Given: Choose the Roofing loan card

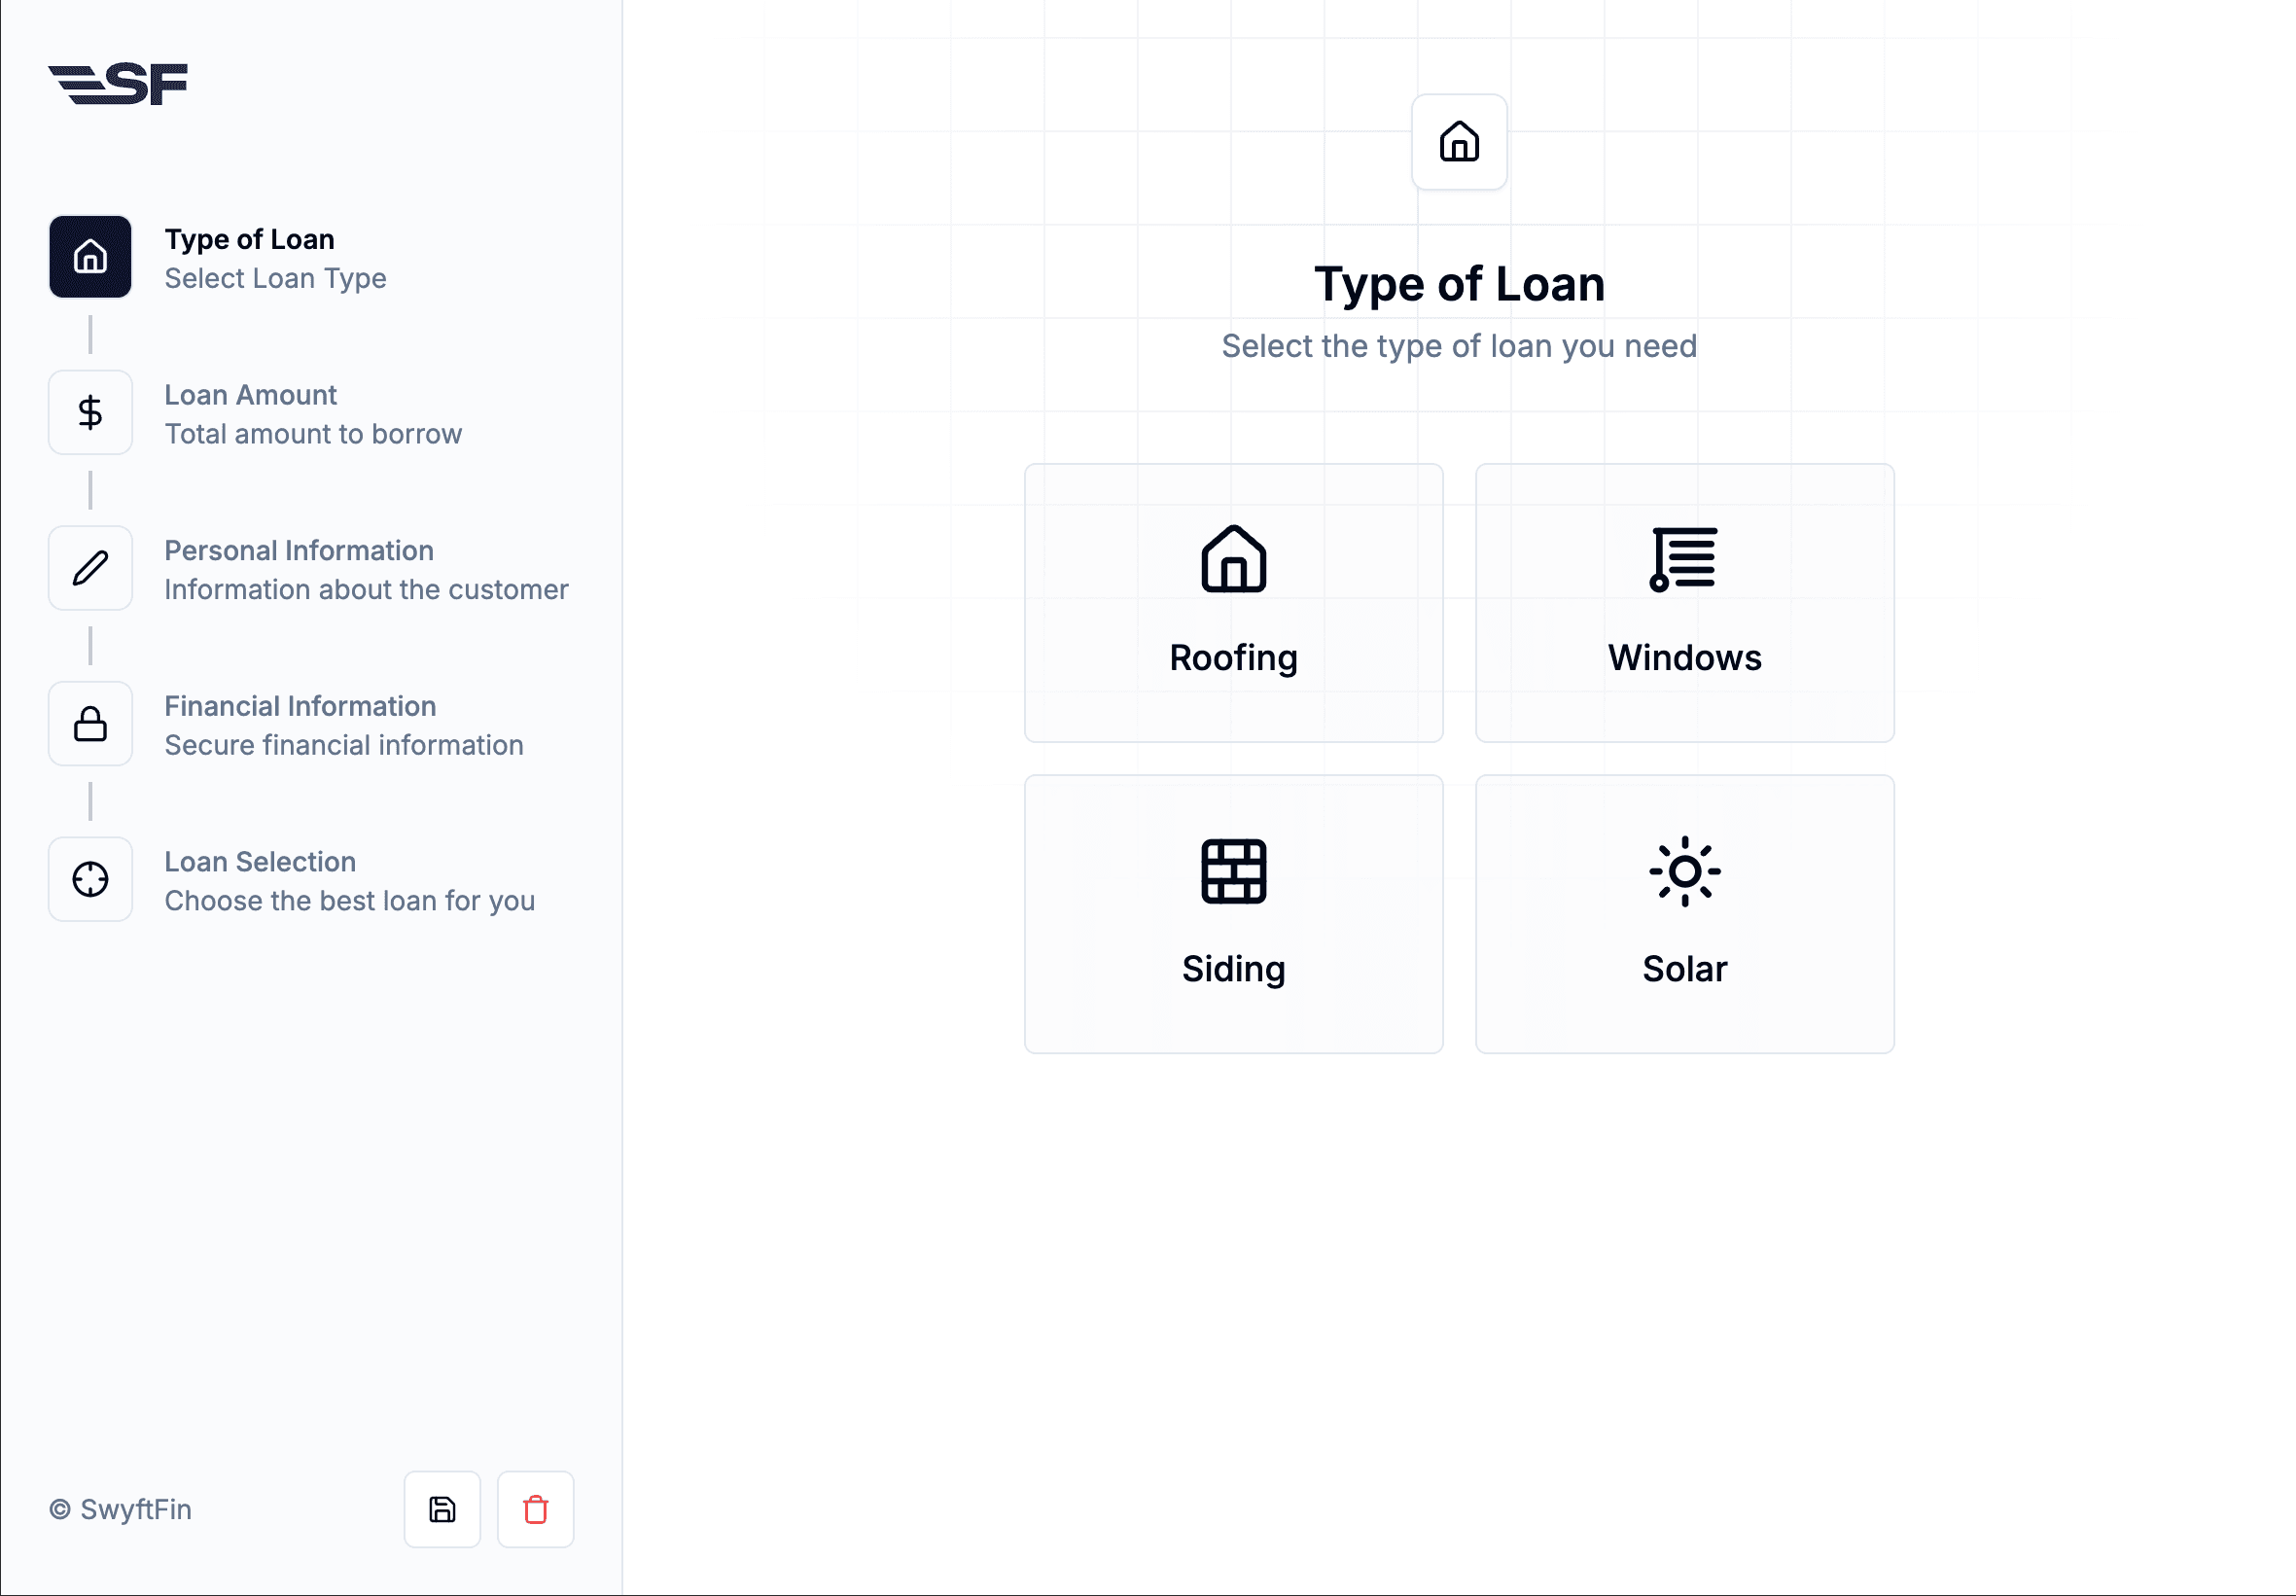Looking at the screenshot, I should [x=1233, y=603].
